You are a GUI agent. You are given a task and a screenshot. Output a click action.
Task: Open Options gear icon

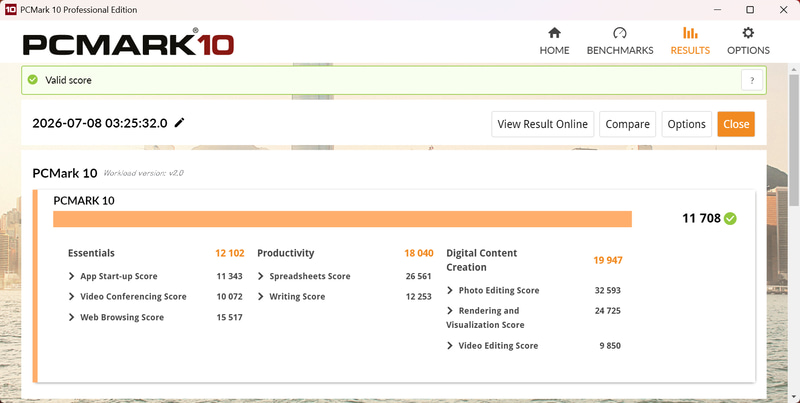click(748, 33)
